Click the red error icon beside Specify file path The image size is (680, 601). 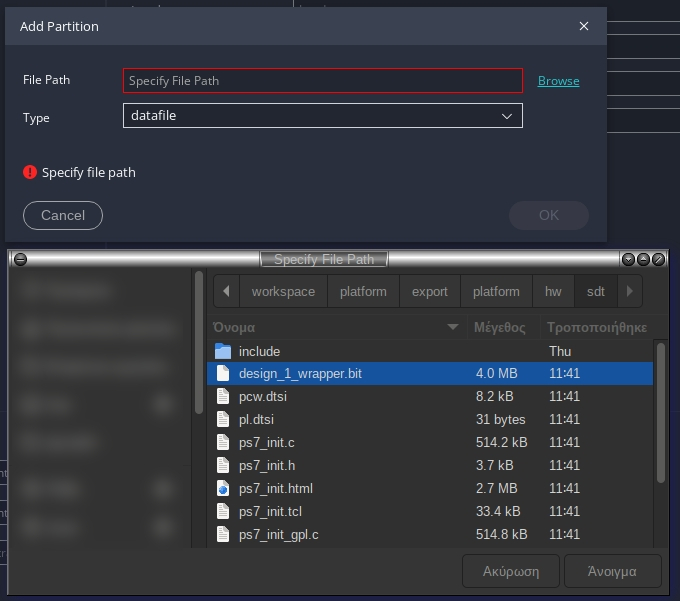click(30, 172)
